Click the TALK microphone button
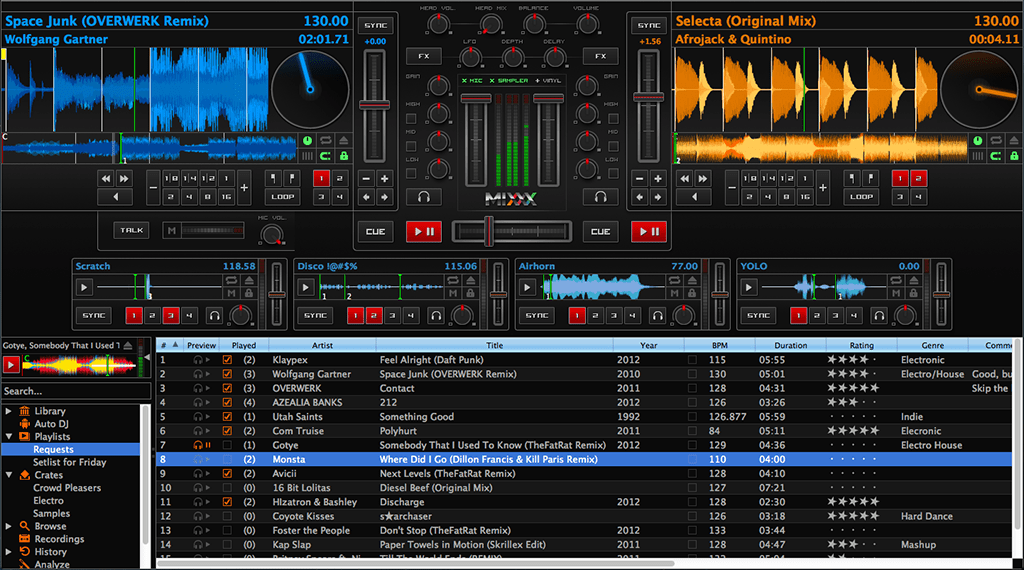This screenshot has width=1024, height=570. click(x=131, y=230)
